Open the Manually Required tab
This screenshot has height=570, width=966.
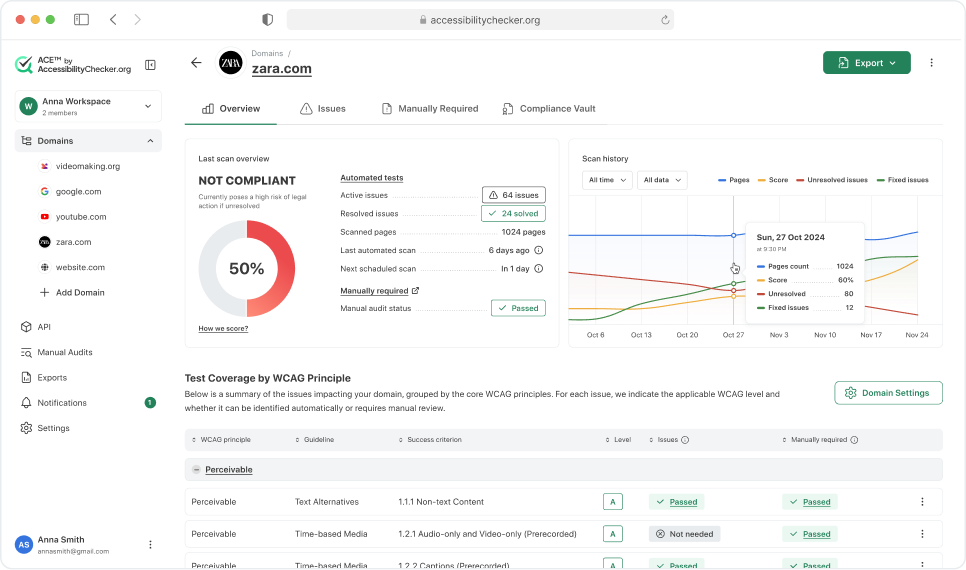pos(430,108)
